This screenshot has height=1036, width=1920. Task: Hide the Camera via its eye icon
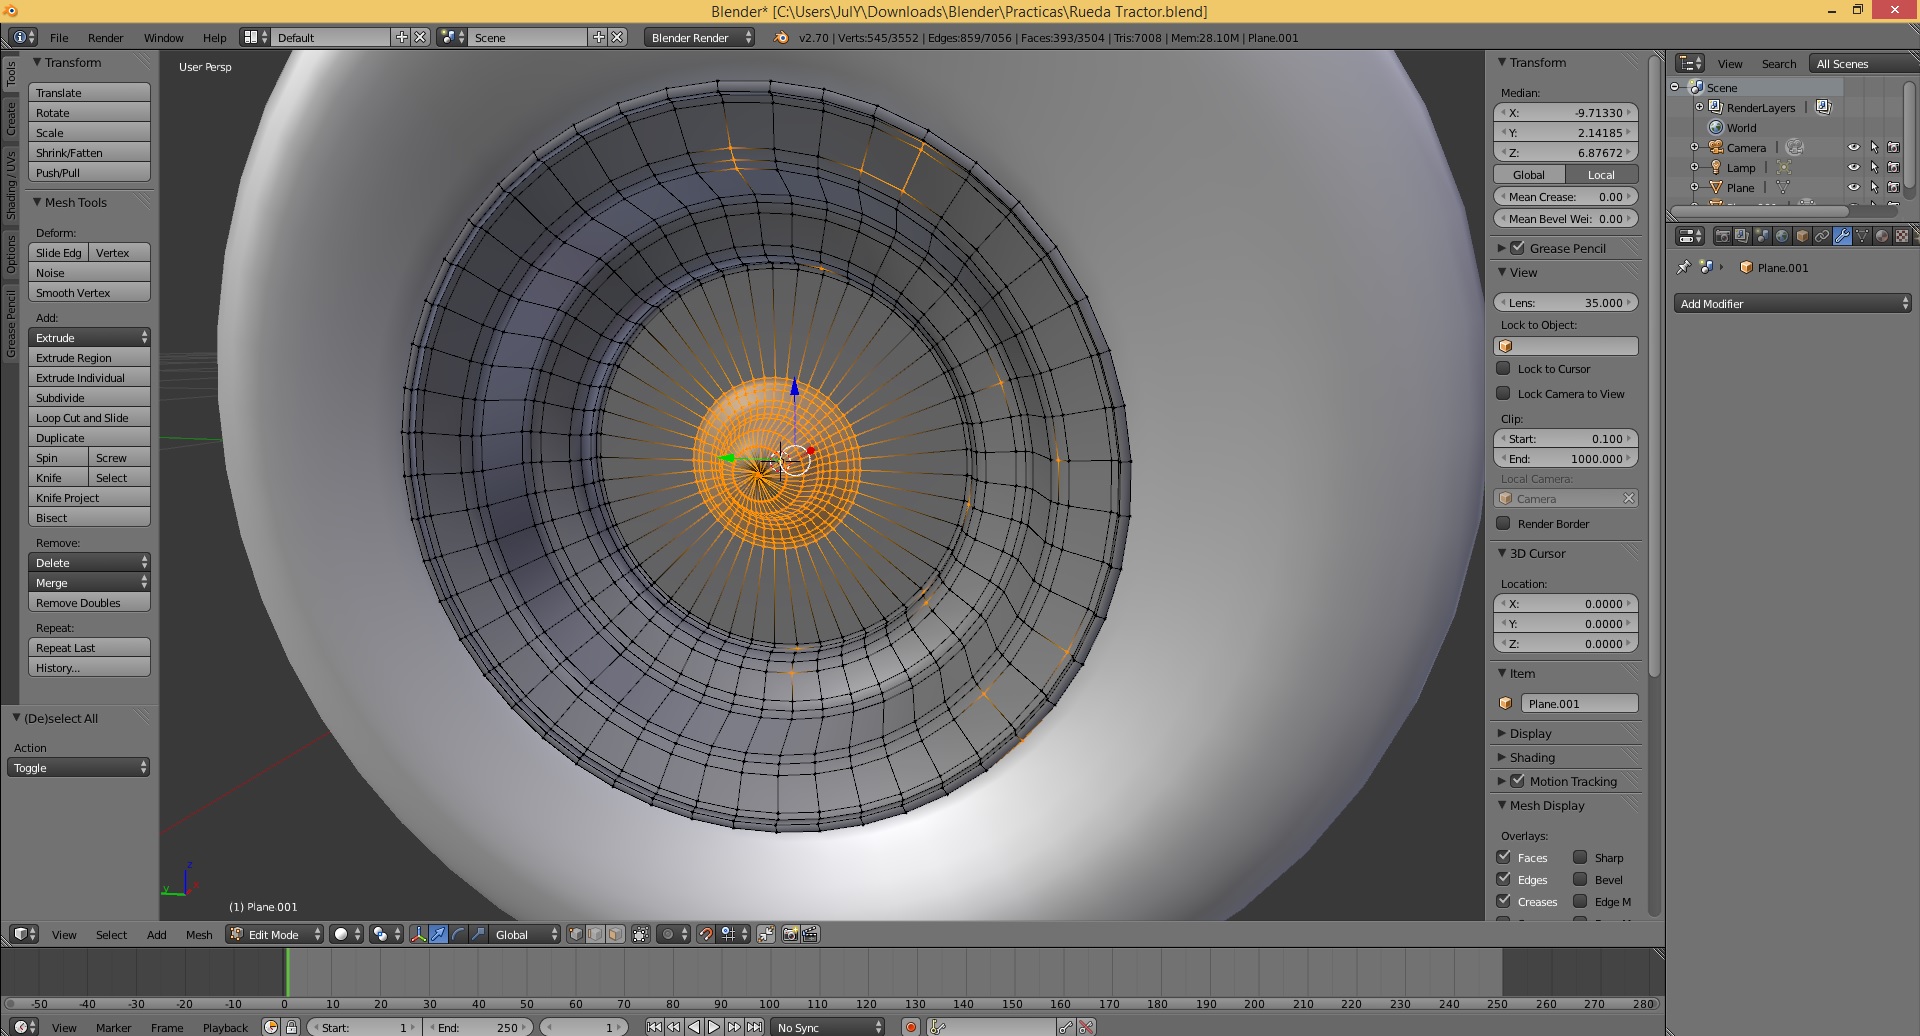click(1853, 147)
